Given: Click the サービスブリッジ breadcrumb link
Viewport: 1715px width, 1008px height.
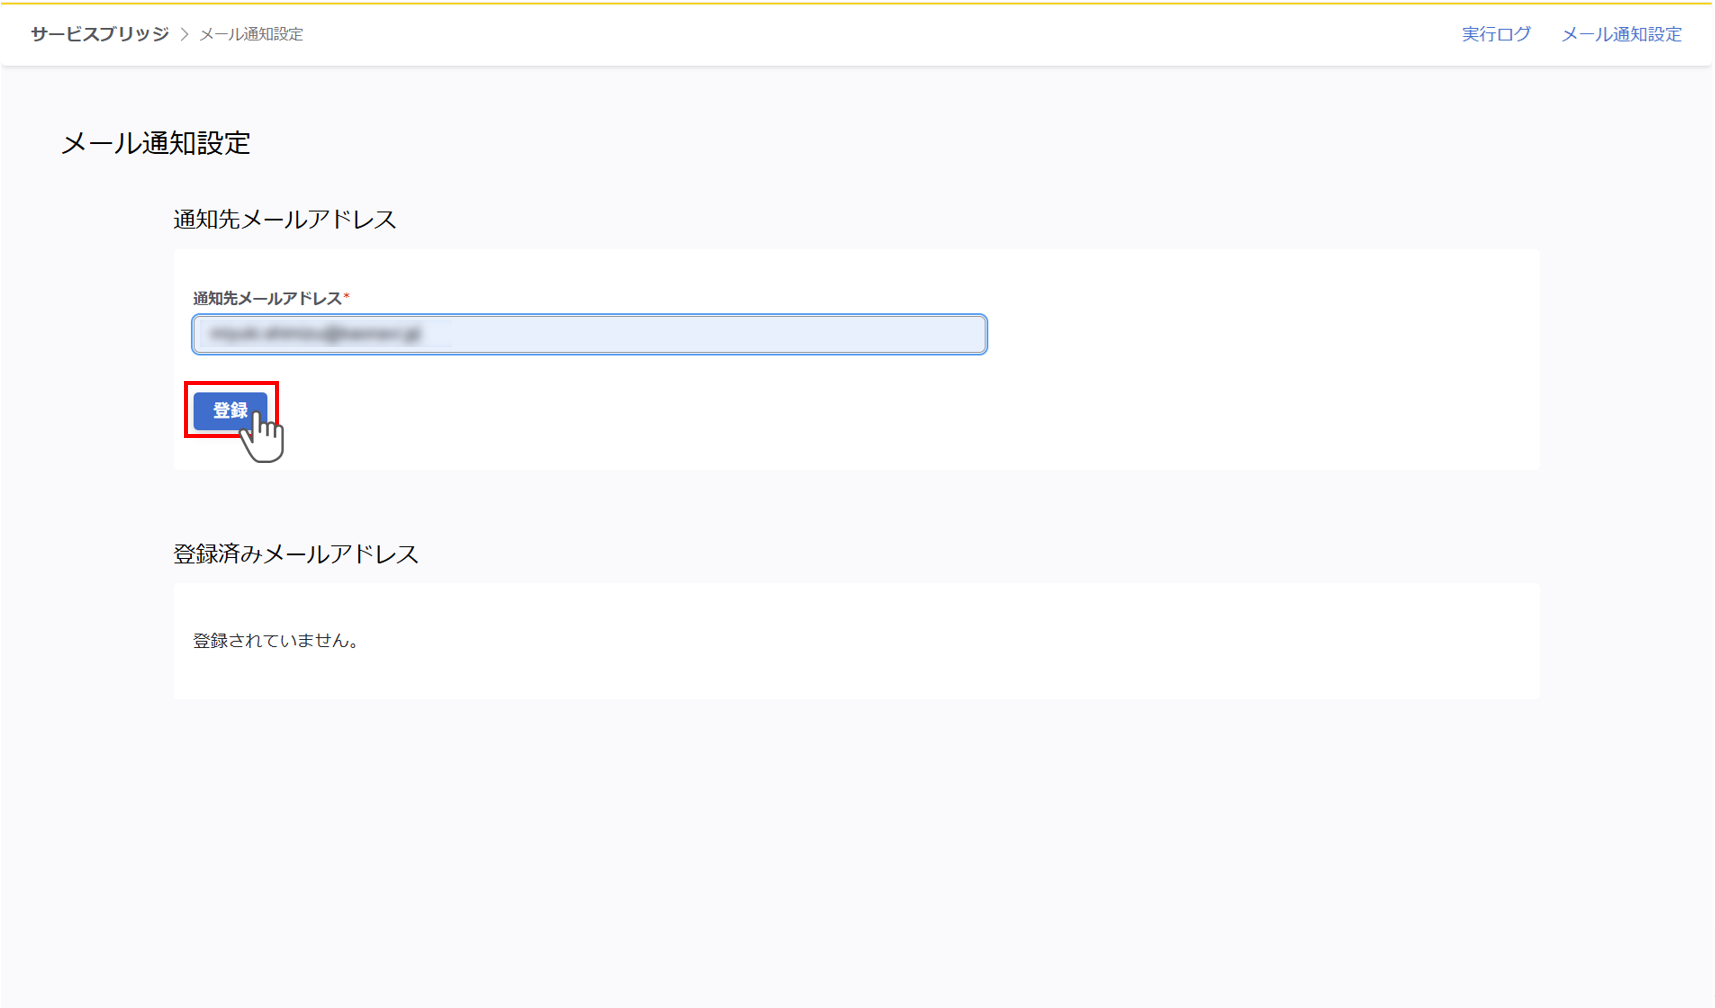Looking at the screenshot, I should pyautogui.click(x=100, y=34).
